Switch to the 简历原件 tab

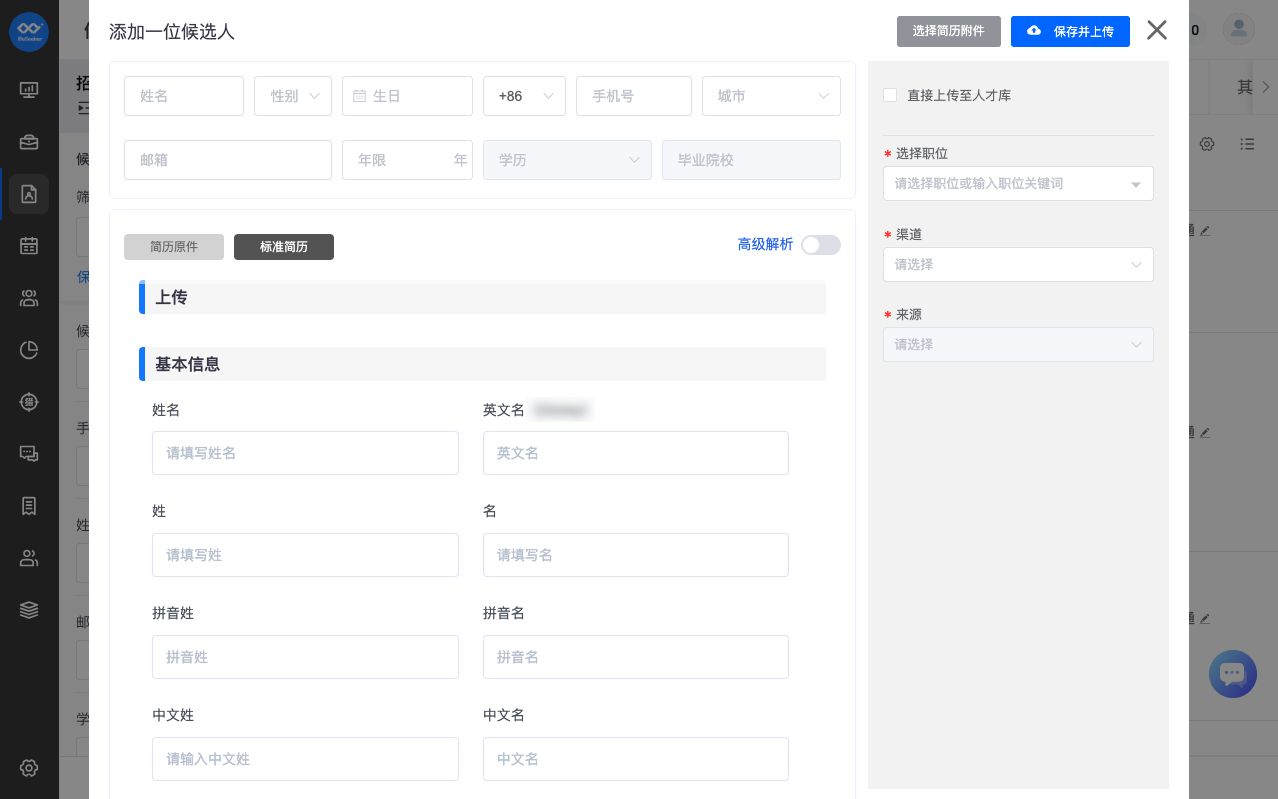click(x=174, y=247)
